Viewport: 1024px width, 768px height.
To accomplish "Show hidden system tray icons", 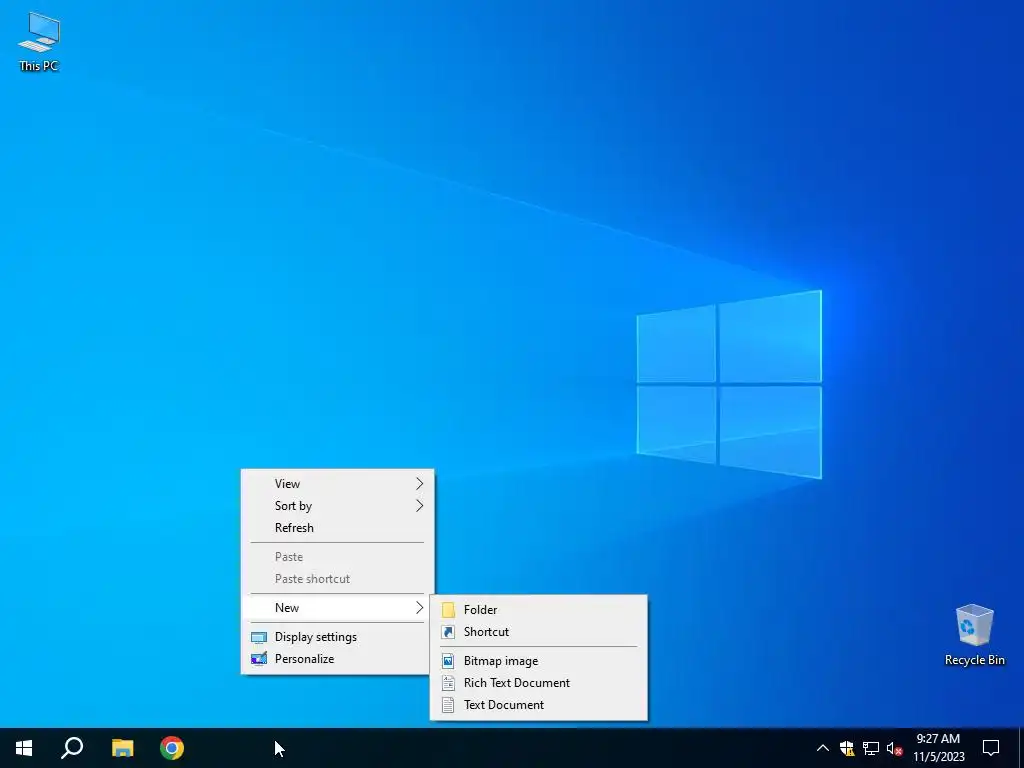I will point(823,748).
